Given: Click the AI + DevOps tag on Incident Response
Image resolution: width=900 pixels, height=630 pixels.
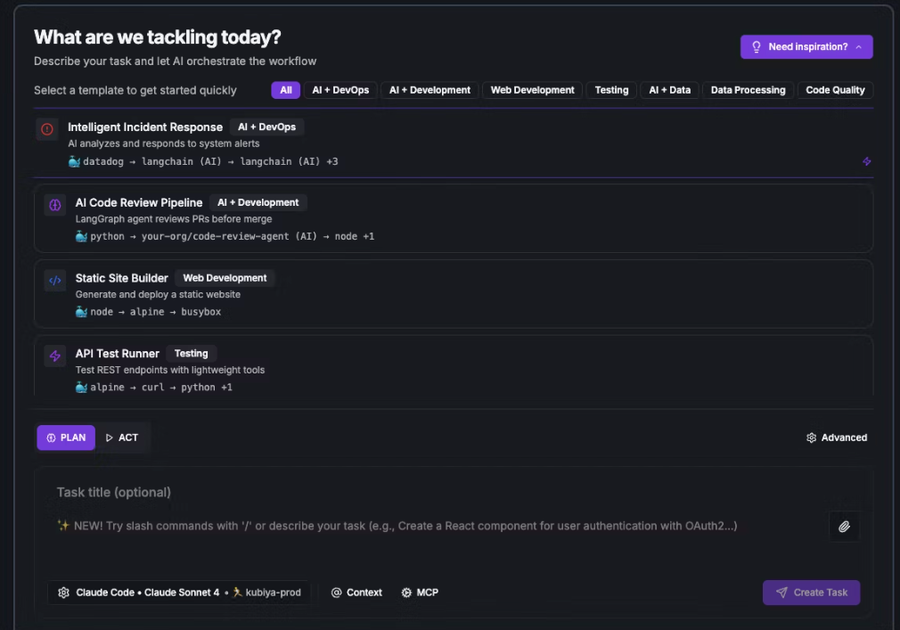Looking at the screenshot, I should point(267,127).
